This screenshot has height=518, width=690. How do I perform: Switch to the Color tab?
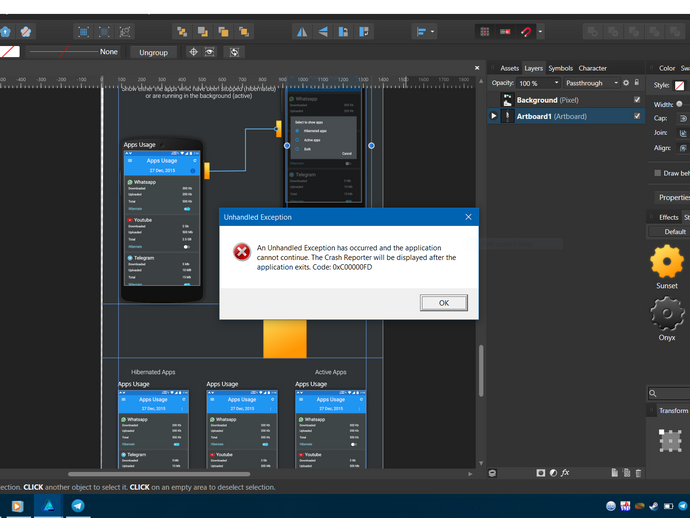click(x=667, y=68)
